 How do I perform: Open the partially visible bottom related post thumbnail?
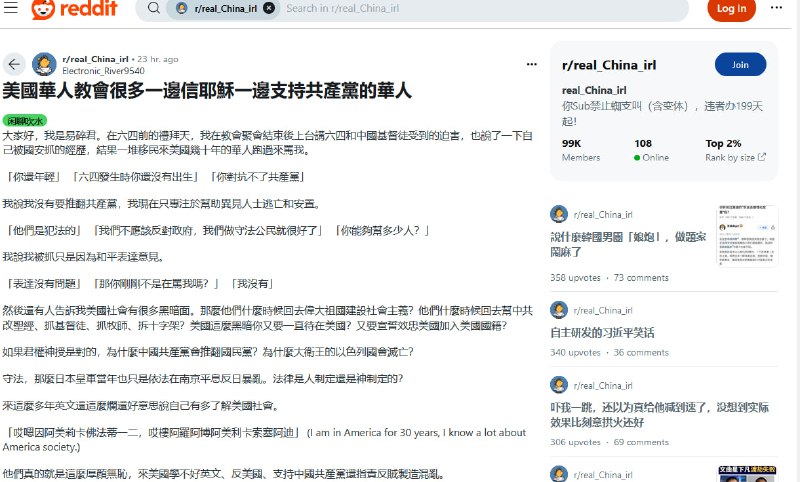(x=747, y=474)
